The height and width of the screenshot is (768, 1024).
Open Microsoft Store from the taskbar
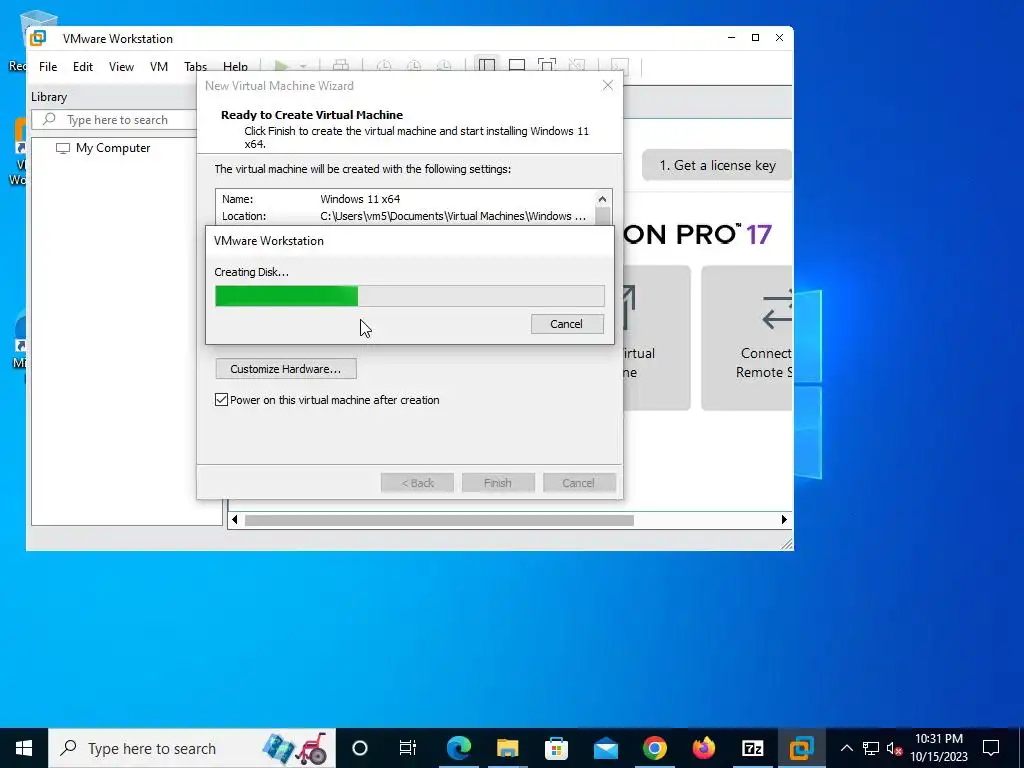[556, 748]
